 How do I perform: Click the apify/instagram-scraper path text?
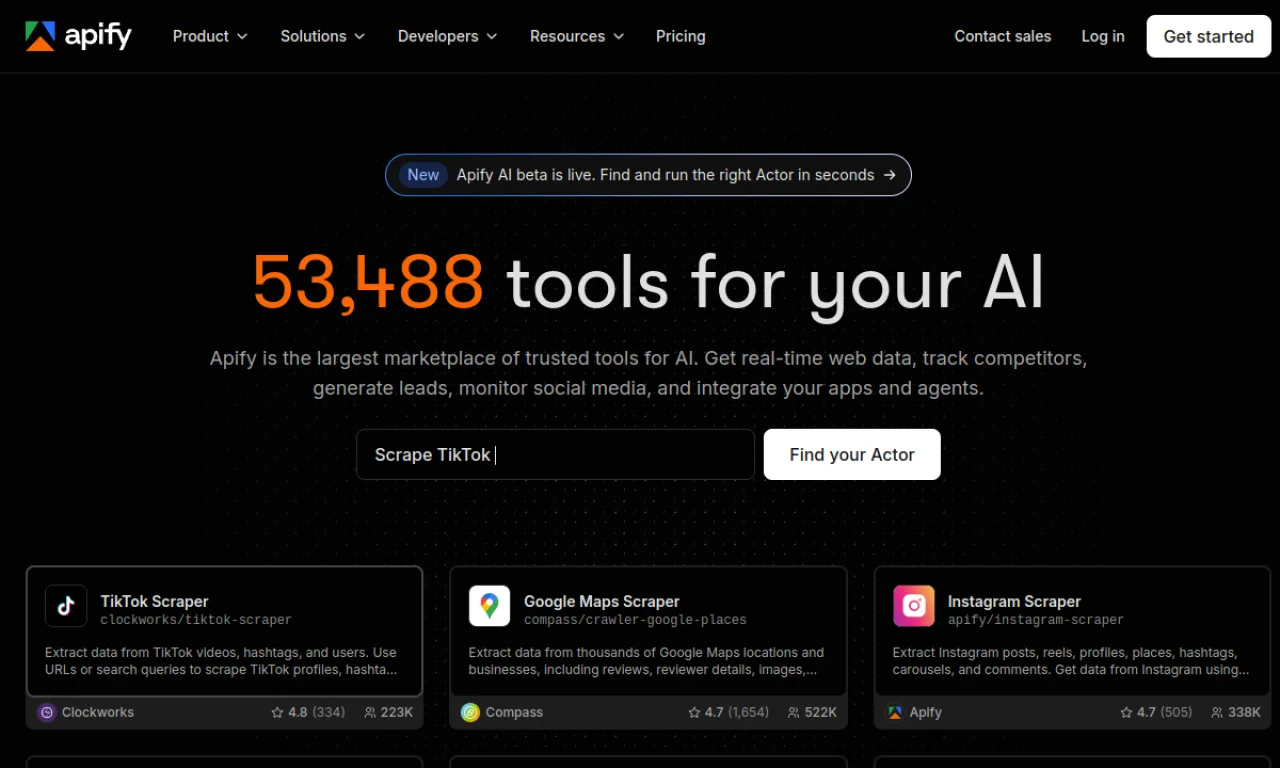[x=1036, y=620]
